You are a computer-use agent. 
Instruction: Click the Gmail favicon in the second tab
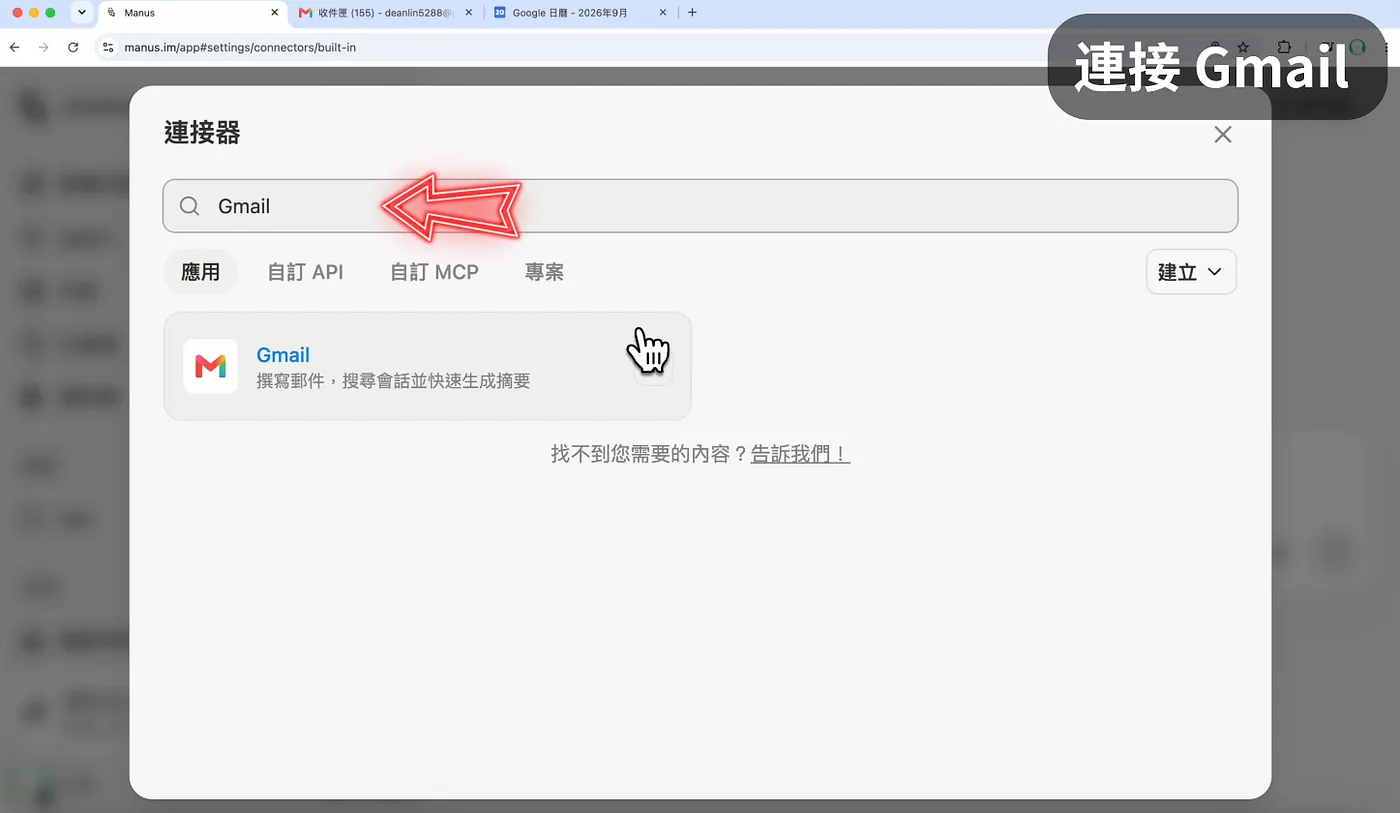[306, 13]
